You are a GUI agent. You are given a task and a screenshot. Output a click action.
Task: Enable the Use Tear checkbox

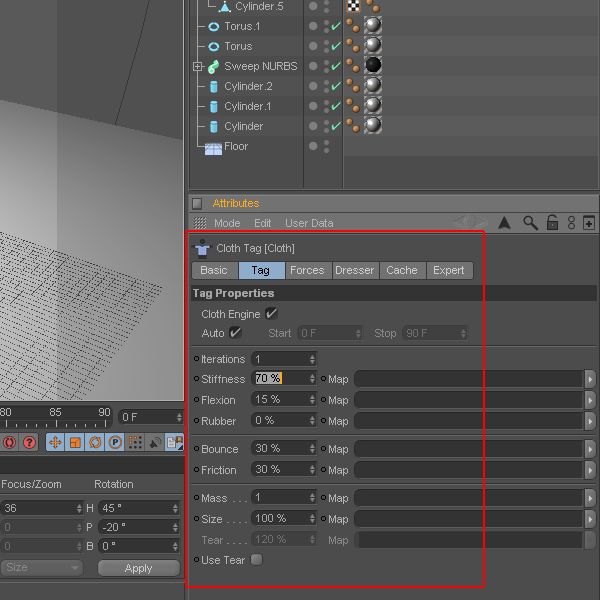257,559
